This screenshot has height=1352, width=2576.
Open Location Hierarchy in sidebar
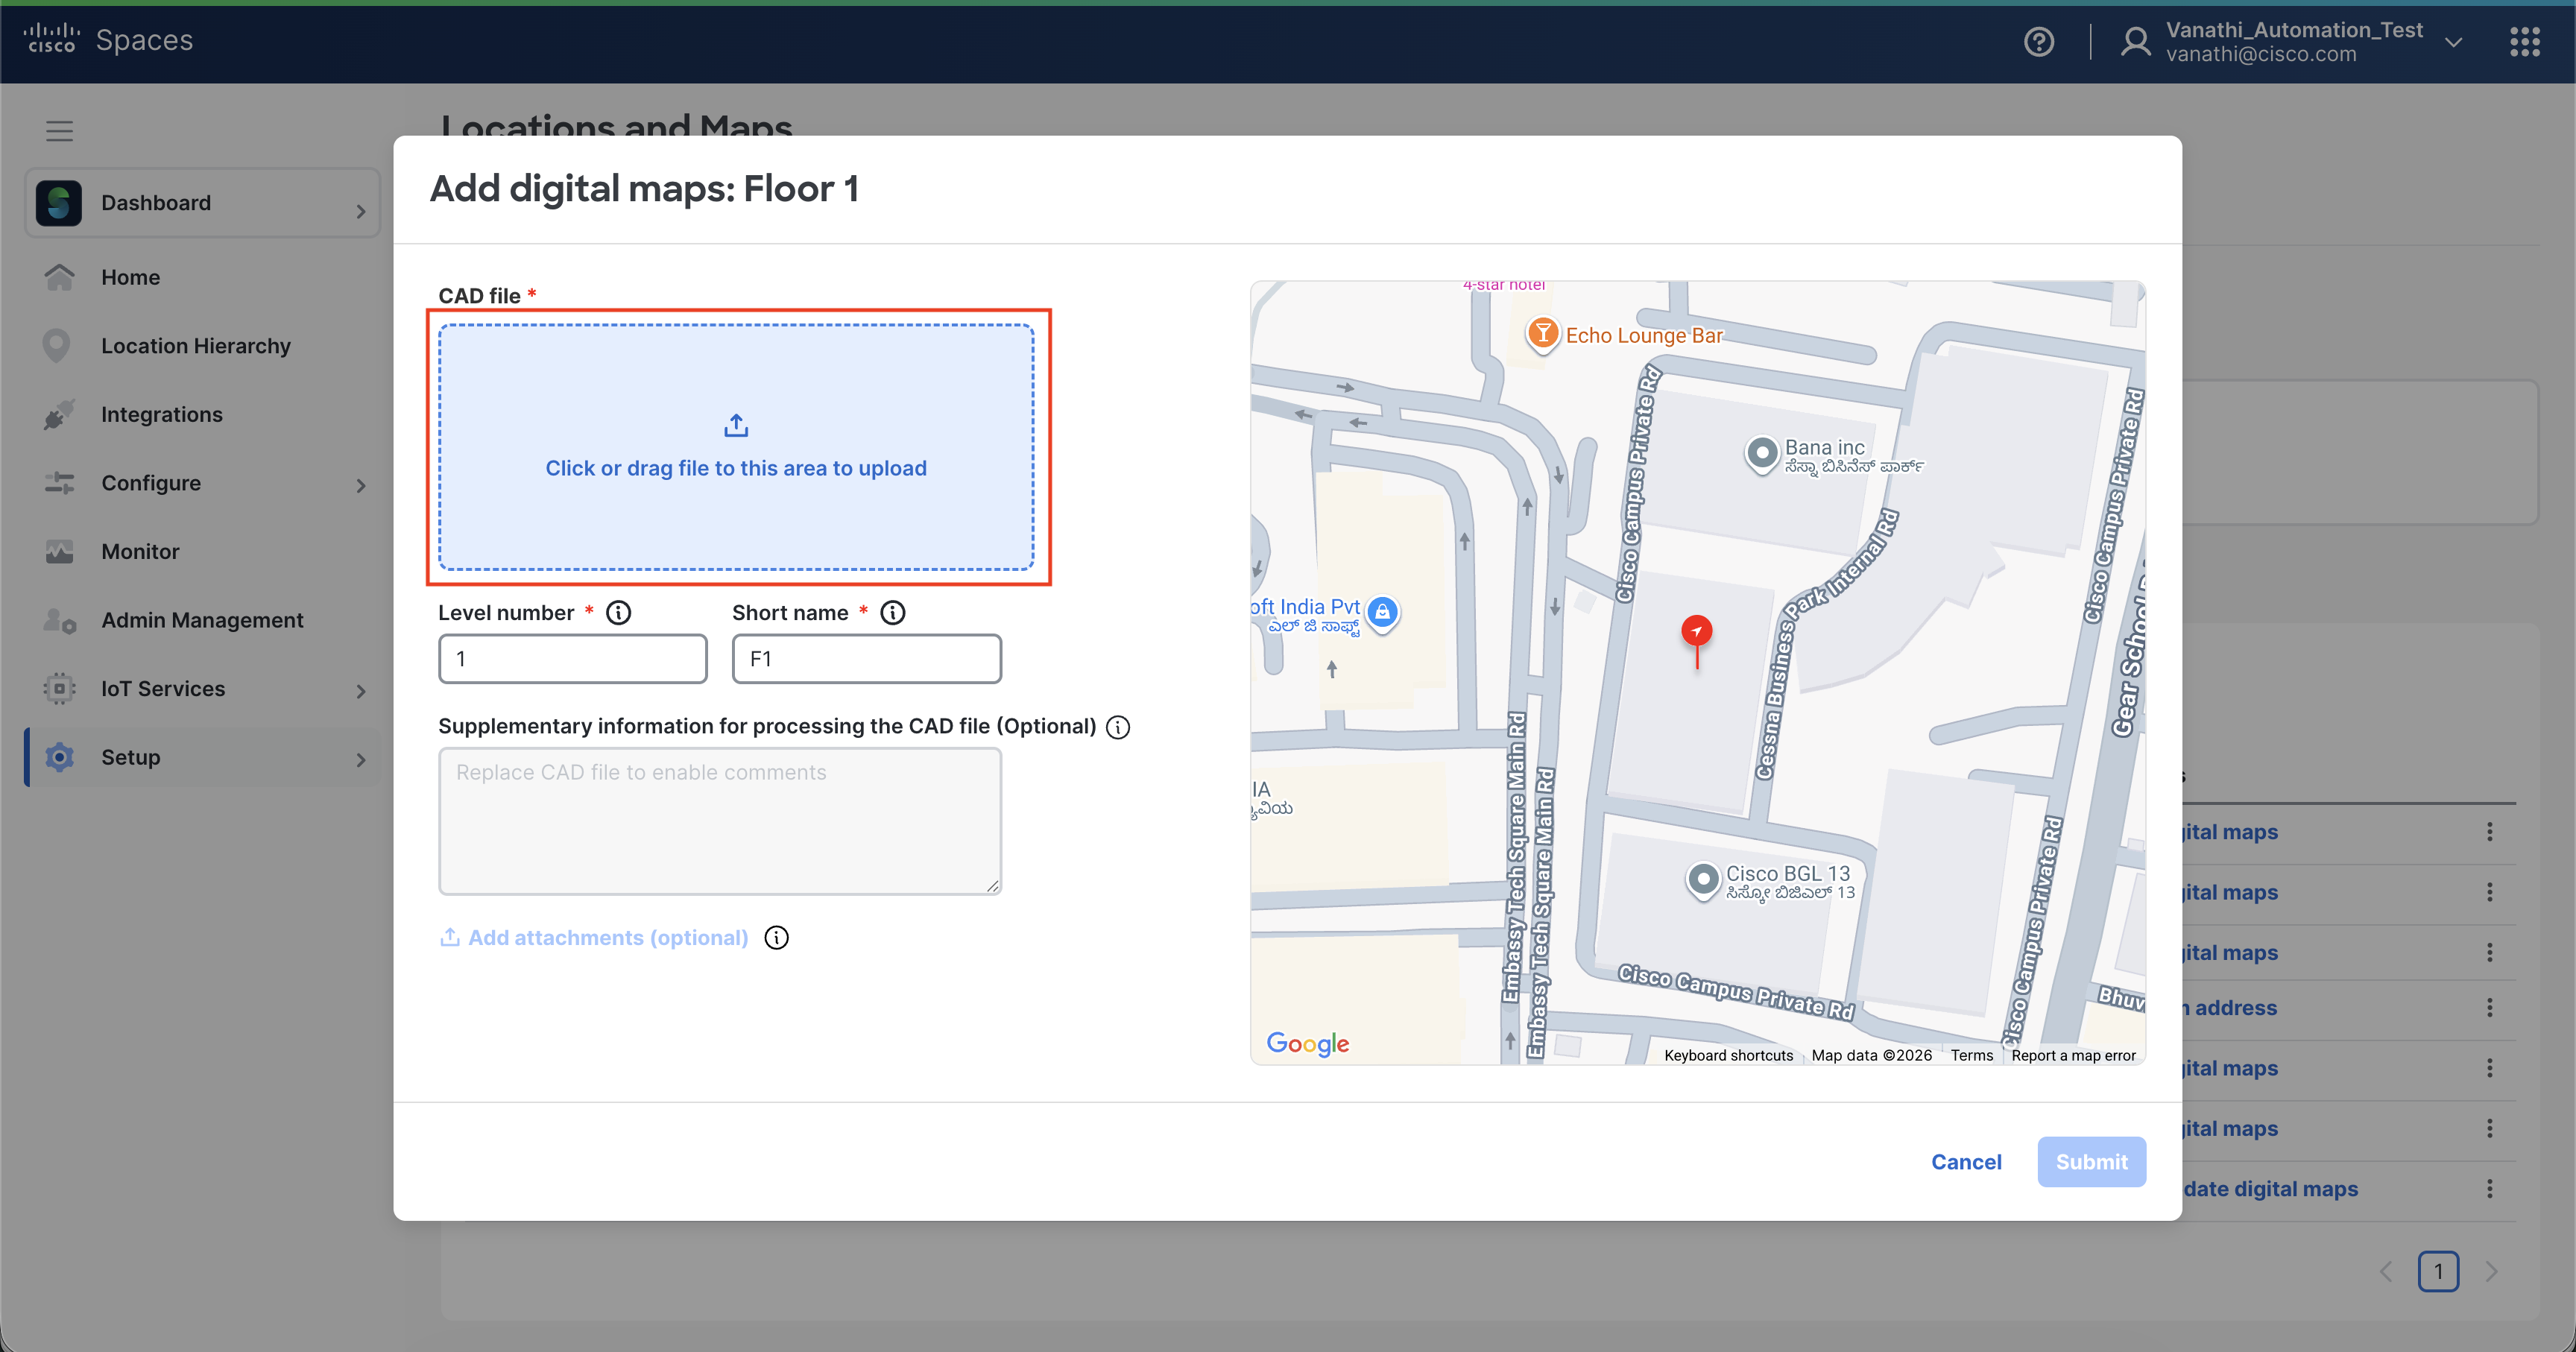click(195, 346)
